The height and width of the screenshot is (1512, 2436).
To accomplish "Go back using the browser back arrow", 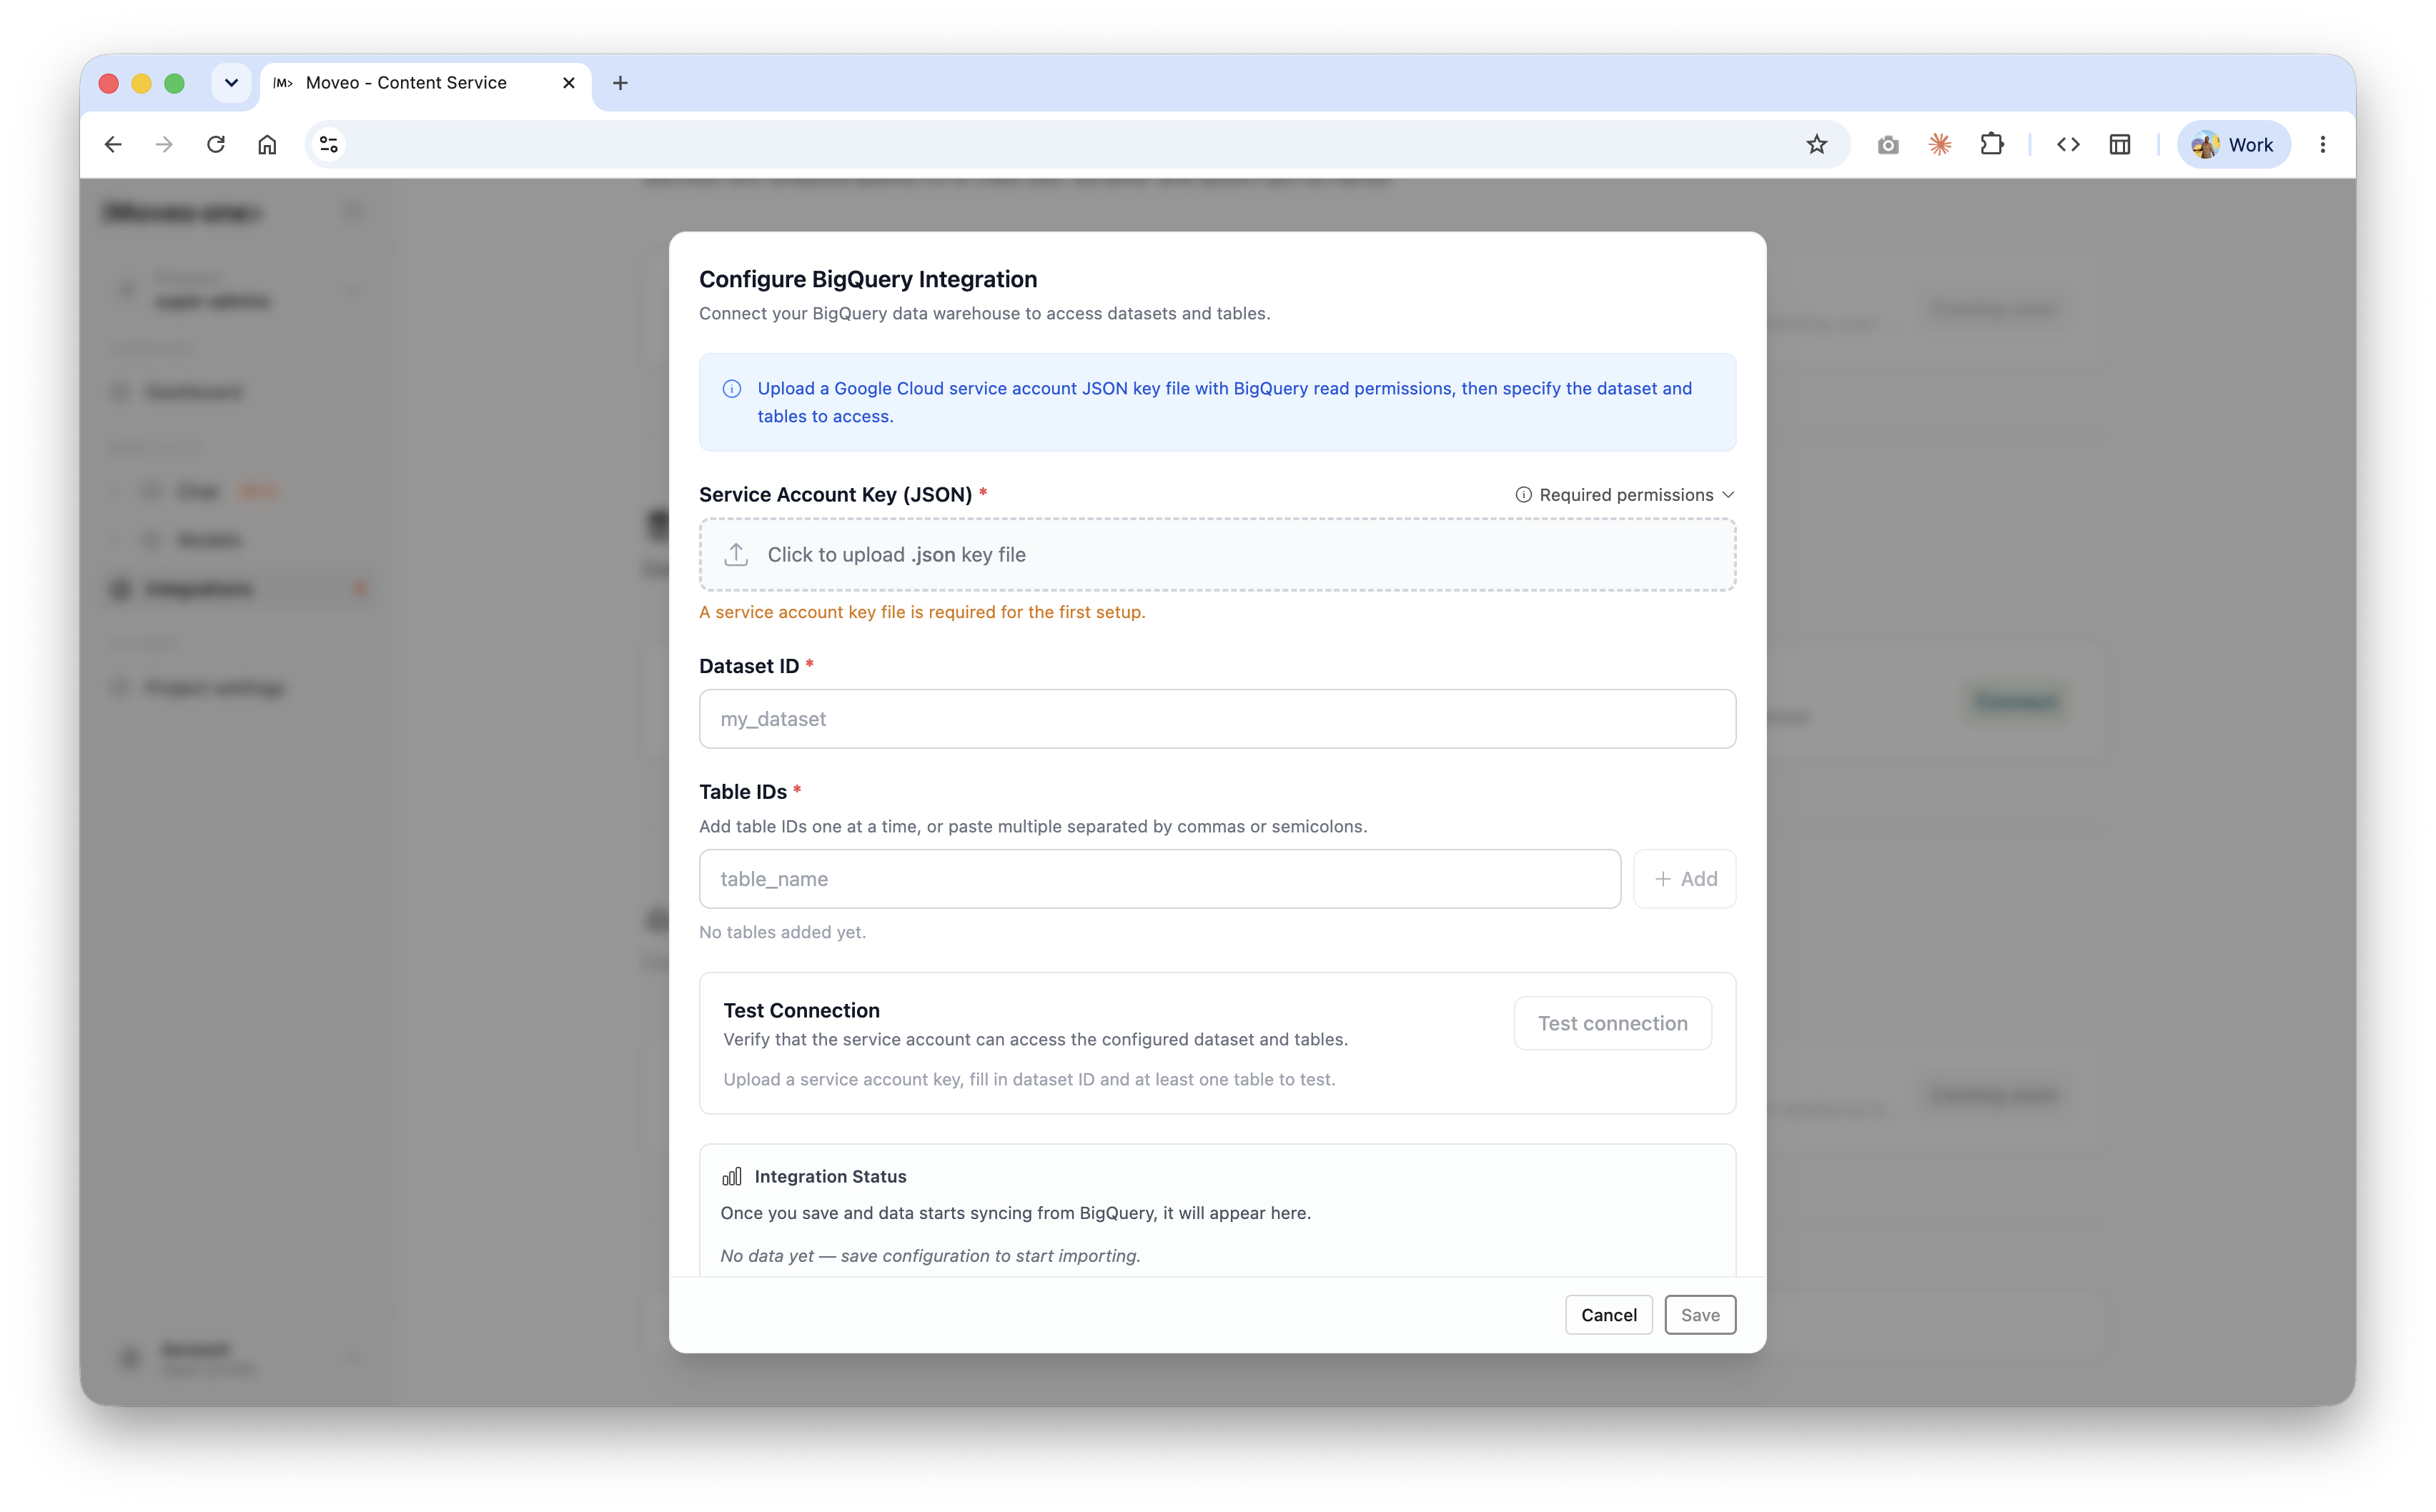I will click(x=113, y=145).
